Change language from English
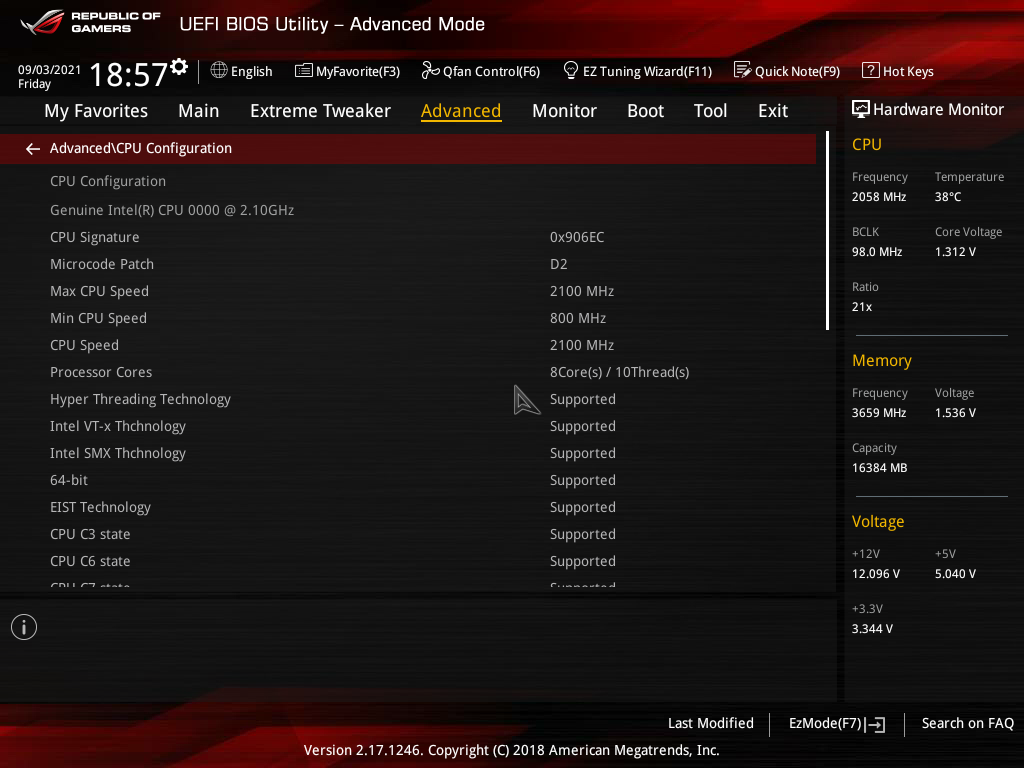1024x768 pixels. tap(251, 71)
